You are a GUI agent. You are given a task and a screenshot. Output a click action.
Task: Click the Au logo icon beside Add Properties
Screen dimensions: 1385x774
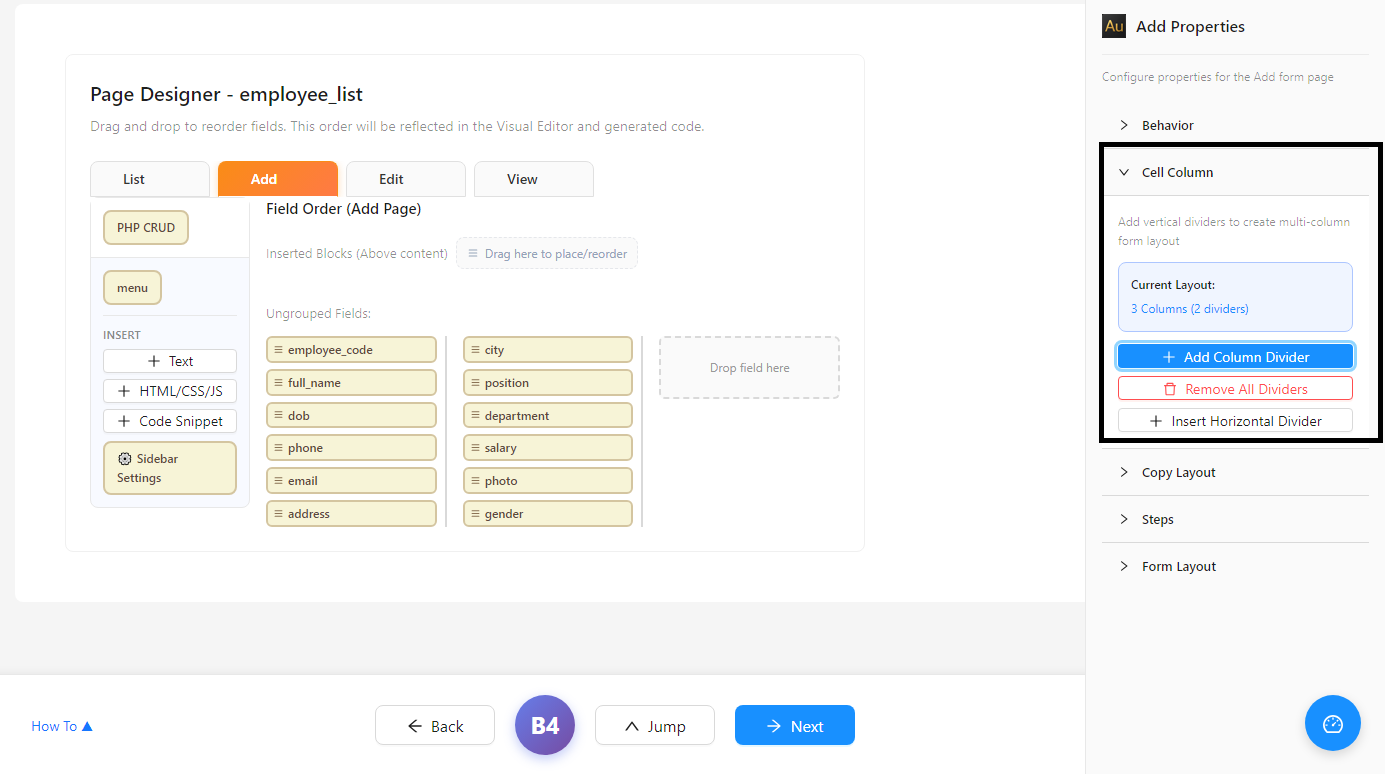1114,26
